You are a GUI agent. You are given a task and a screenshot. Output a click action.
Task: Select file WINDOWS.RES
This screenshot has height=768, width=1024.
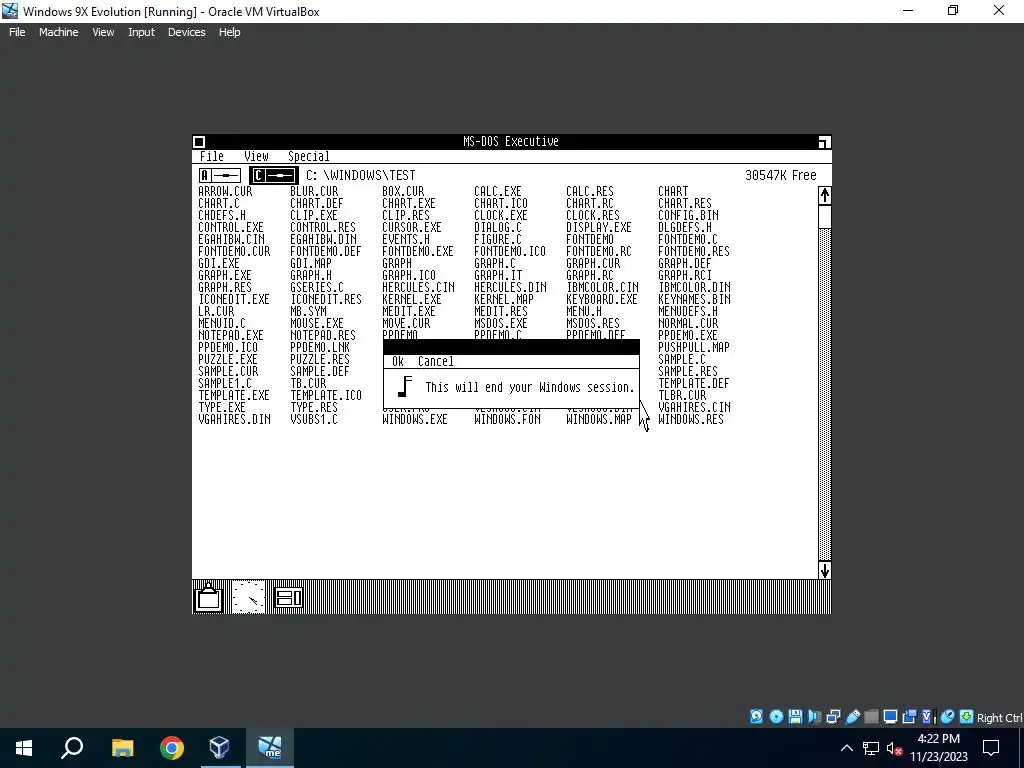point(691,419)
